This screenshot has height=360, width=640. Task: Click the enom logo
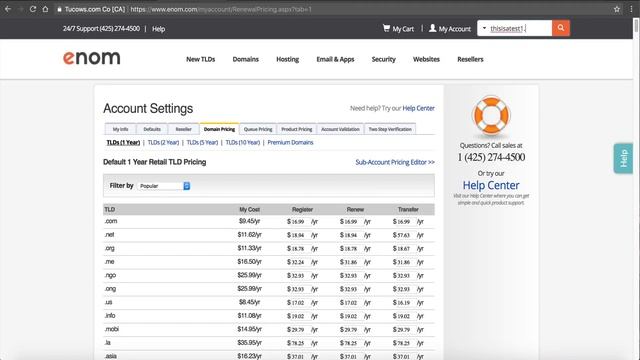(x=91, y=58)
